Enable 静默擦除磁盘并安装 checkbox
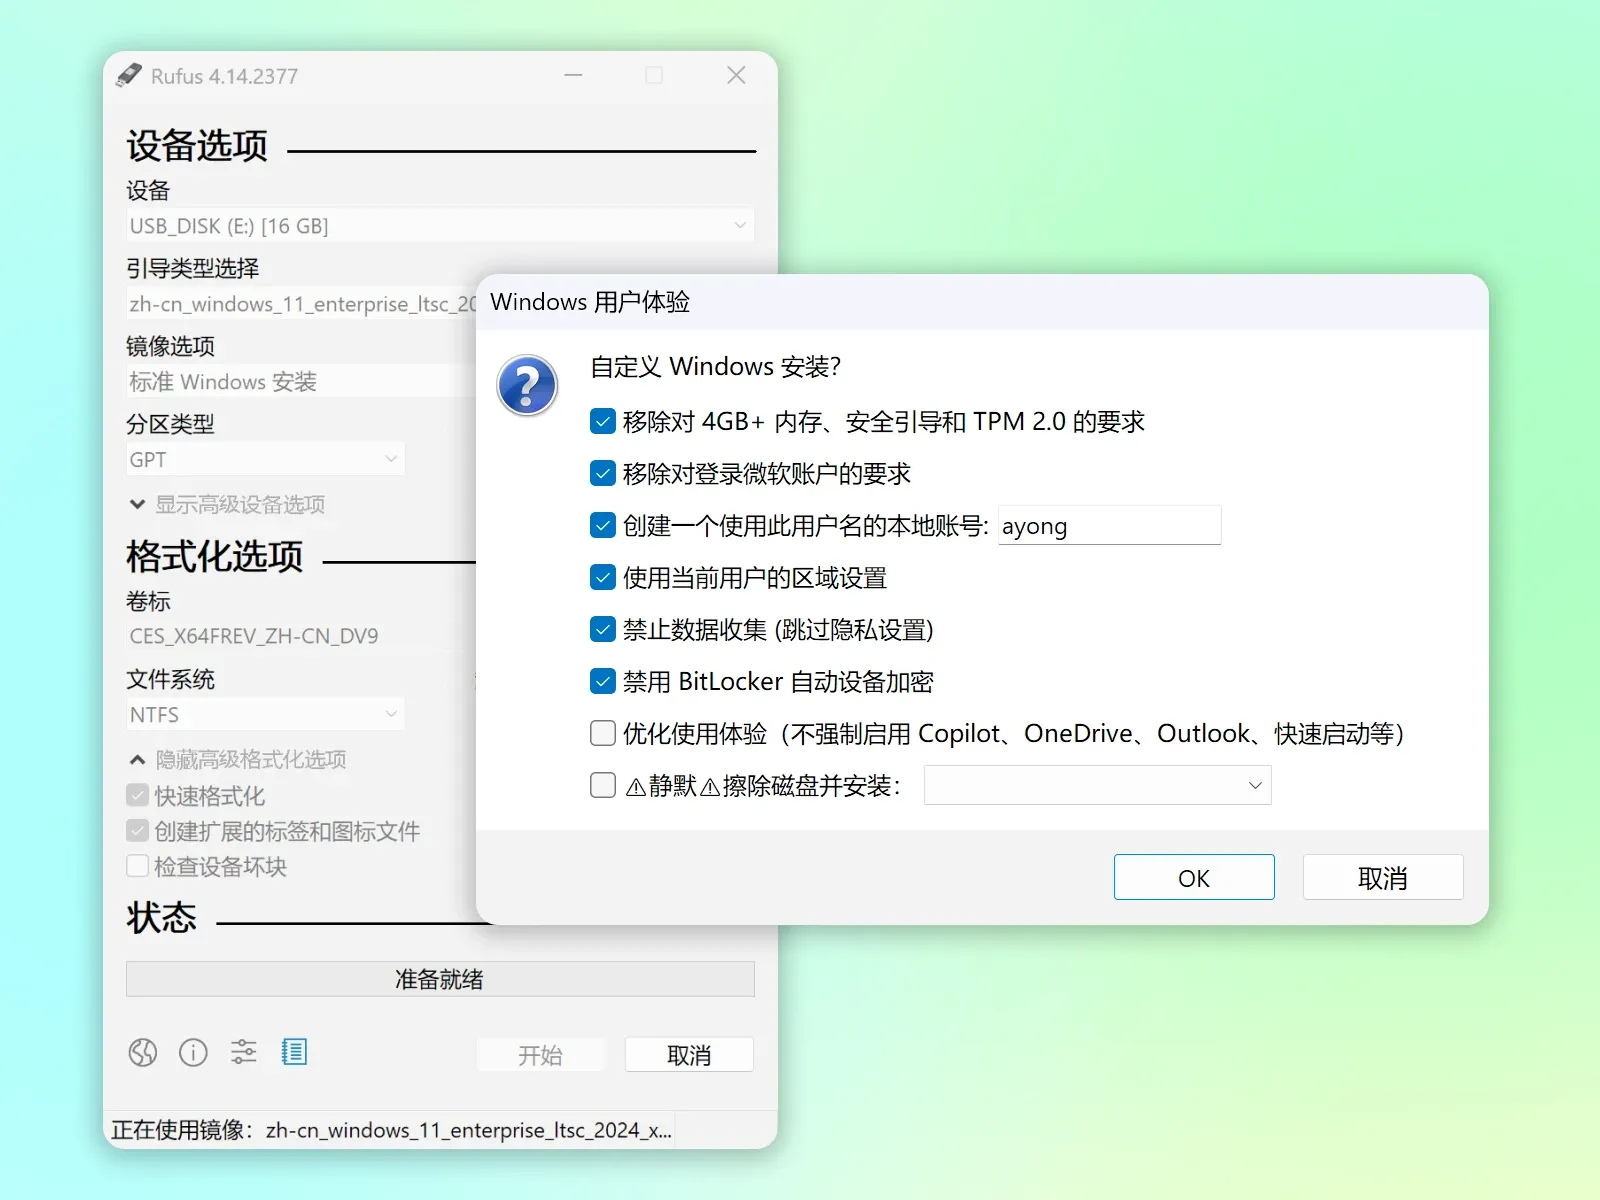Screen dimensions: 1600x1200 [603, 786]
